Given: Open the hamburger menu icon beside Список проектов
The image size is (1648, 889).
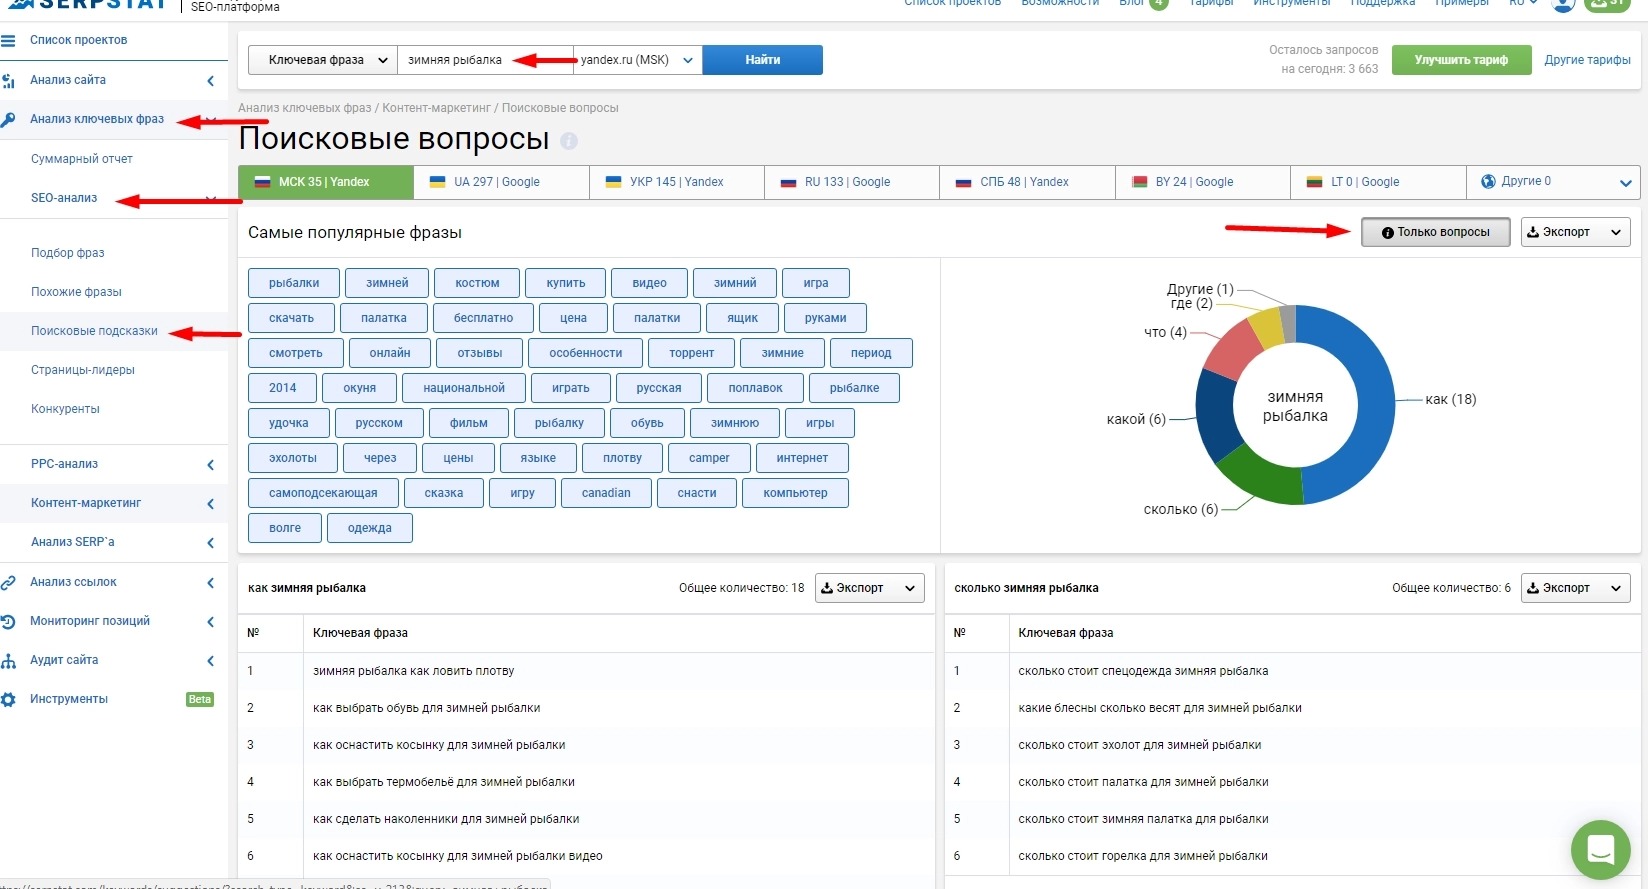Looking at the screenshot, I should pyautogui.click(x=8, y=41).
